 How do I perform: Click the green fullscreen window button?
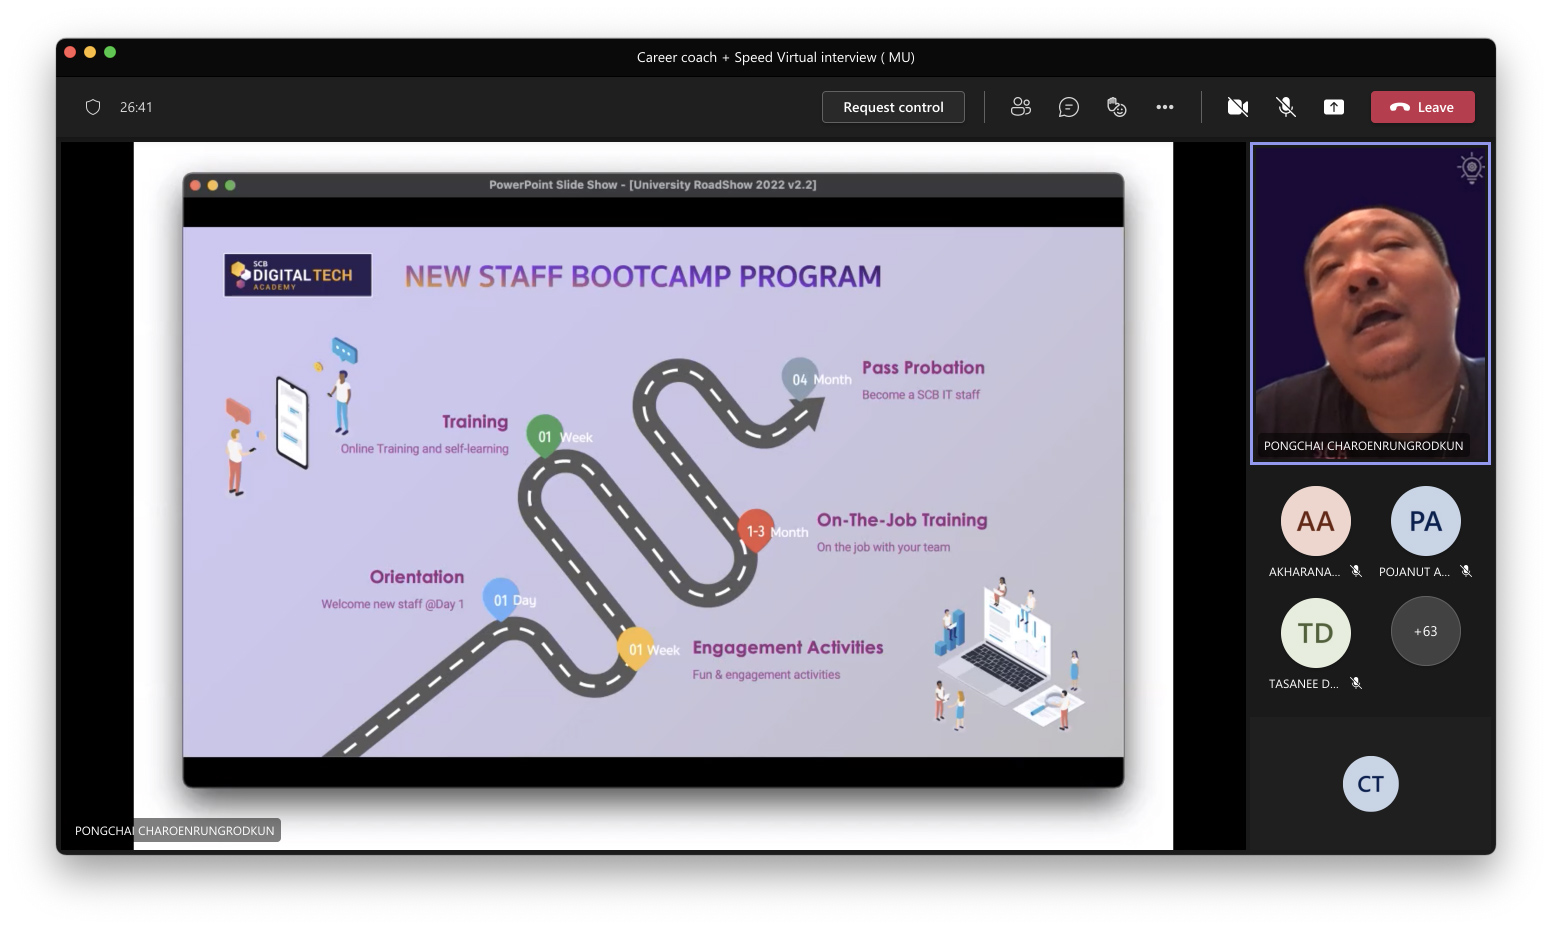point(110,52)
